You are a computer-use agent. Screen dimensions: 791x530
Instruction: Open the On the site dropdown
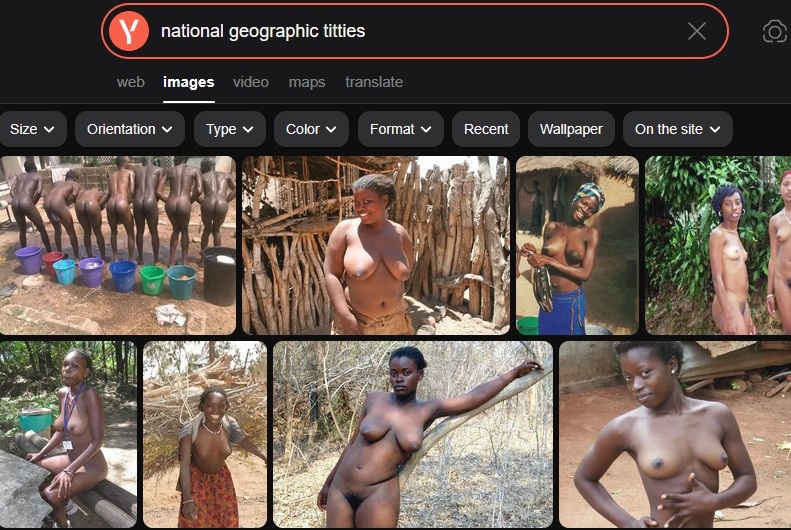[x=677, y=129]
